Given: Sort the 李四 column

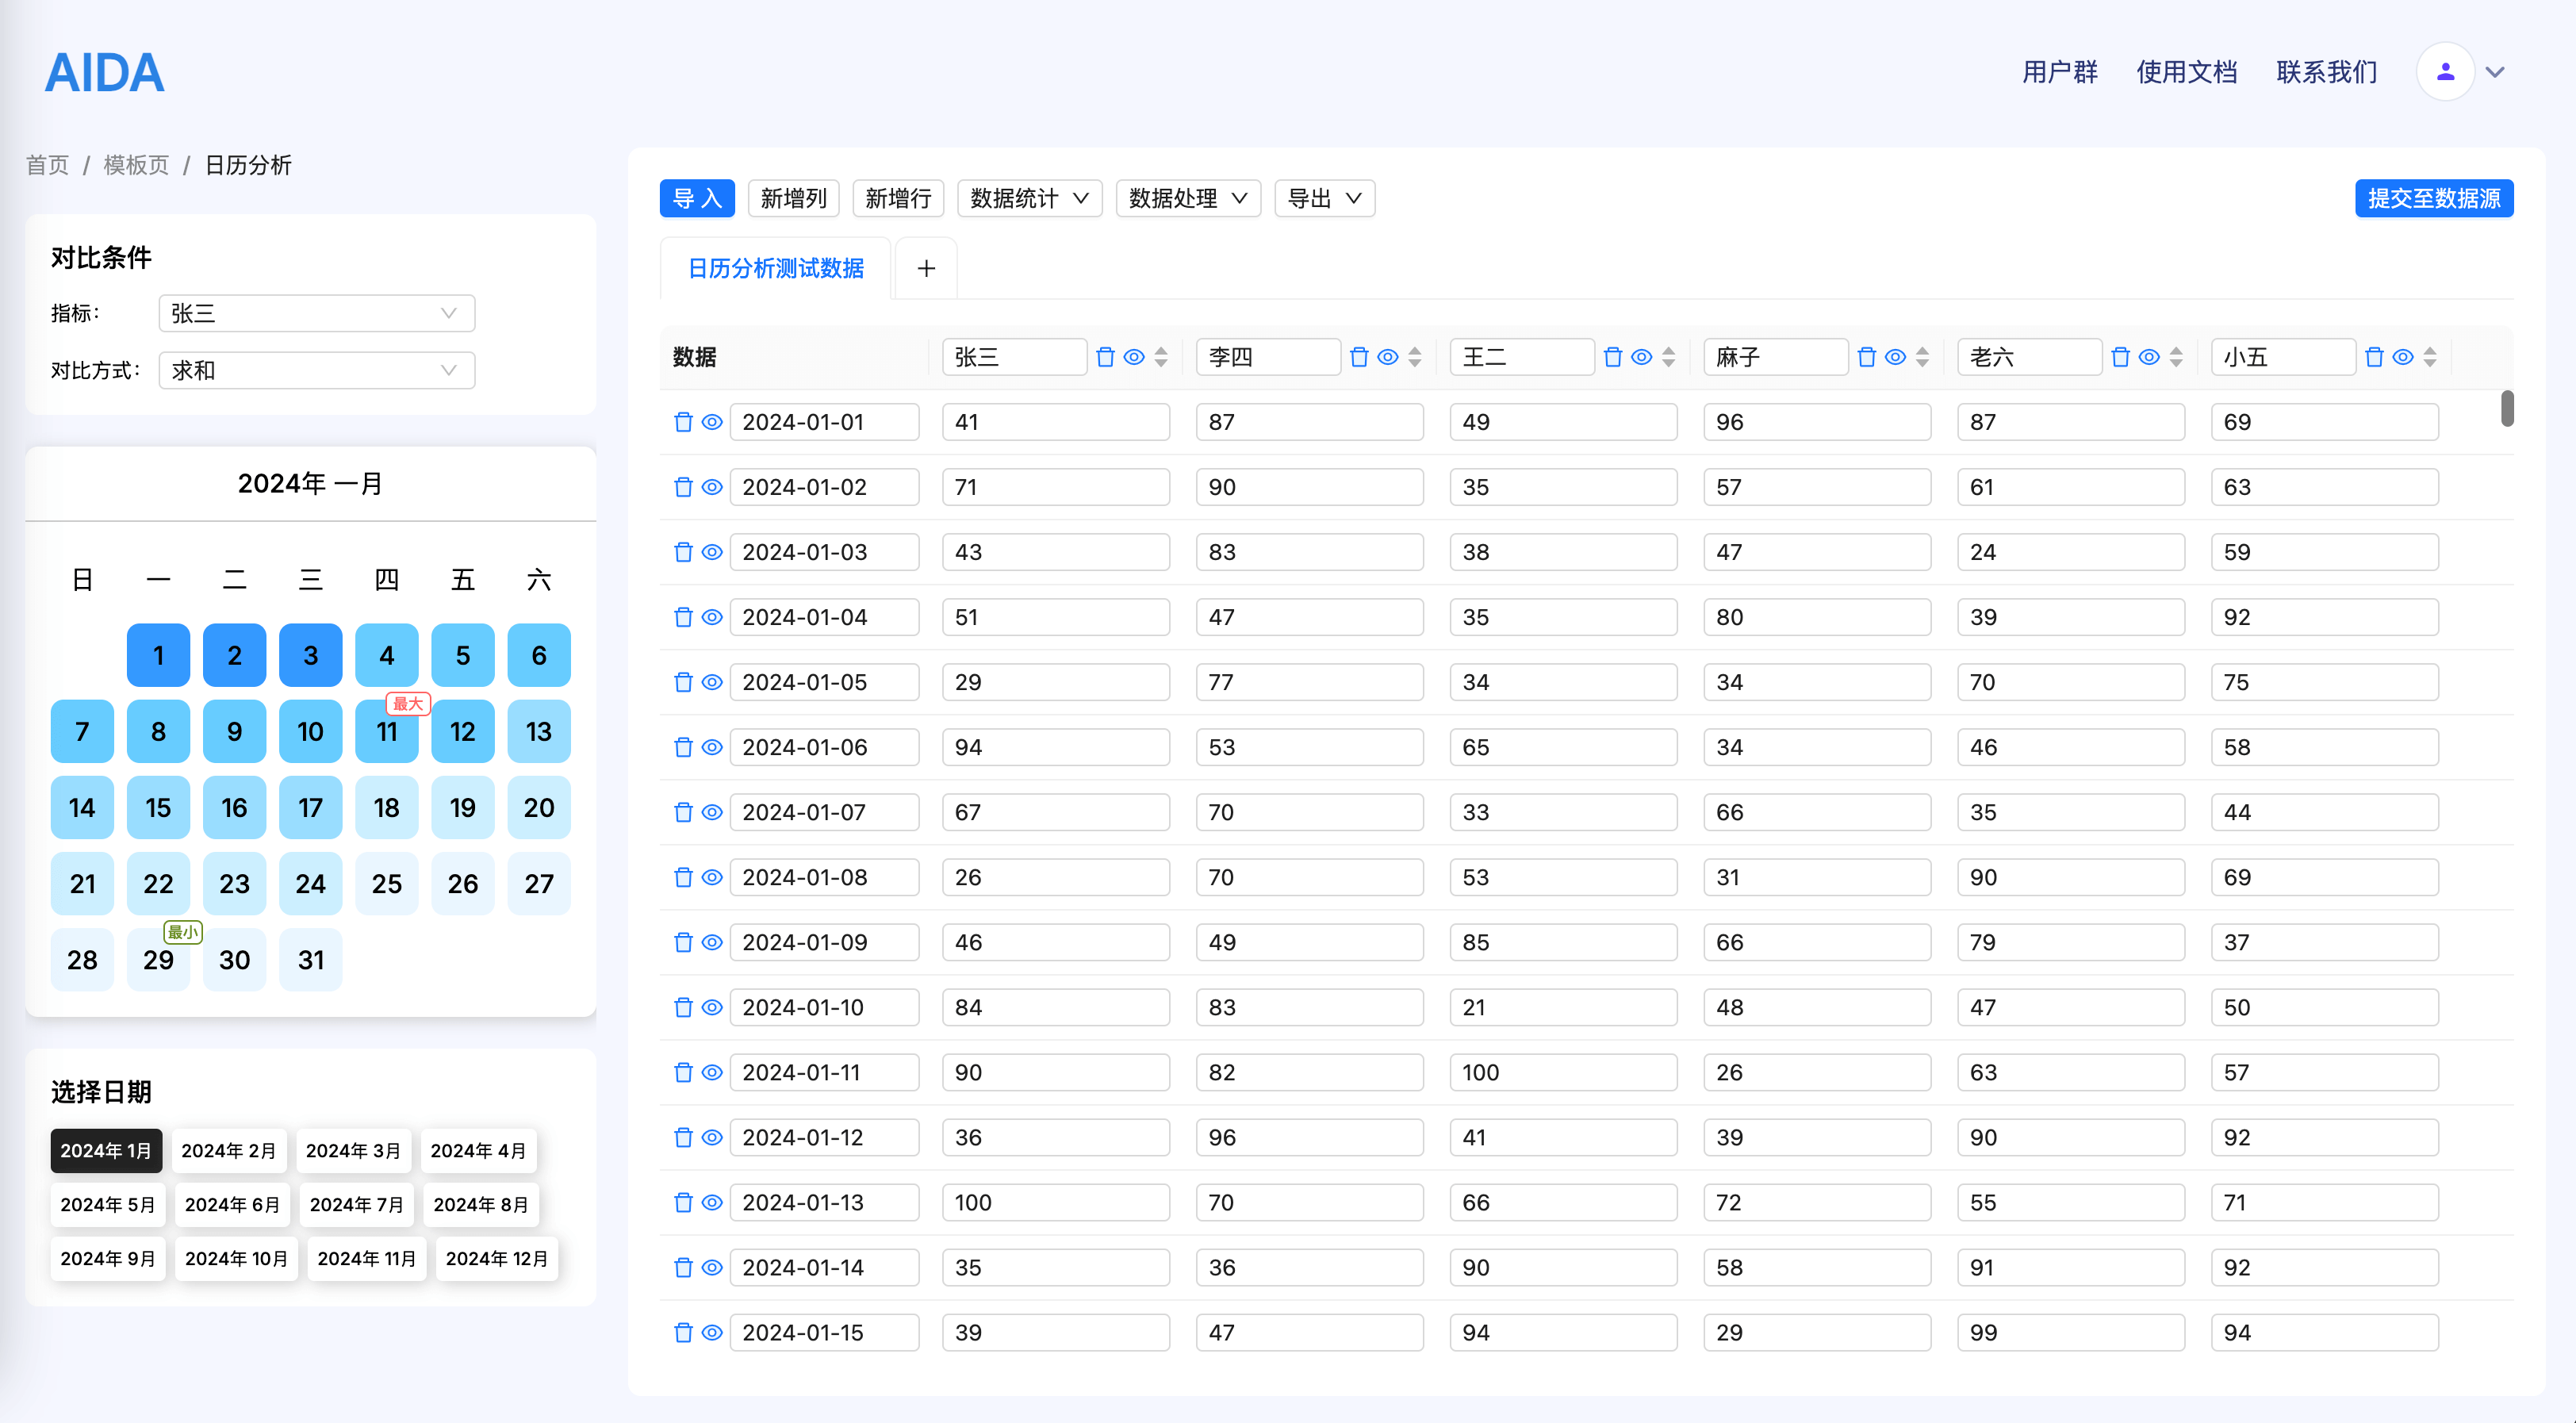Looking at the screenshot, I should pyautogui.click(x=1415, y=357).
